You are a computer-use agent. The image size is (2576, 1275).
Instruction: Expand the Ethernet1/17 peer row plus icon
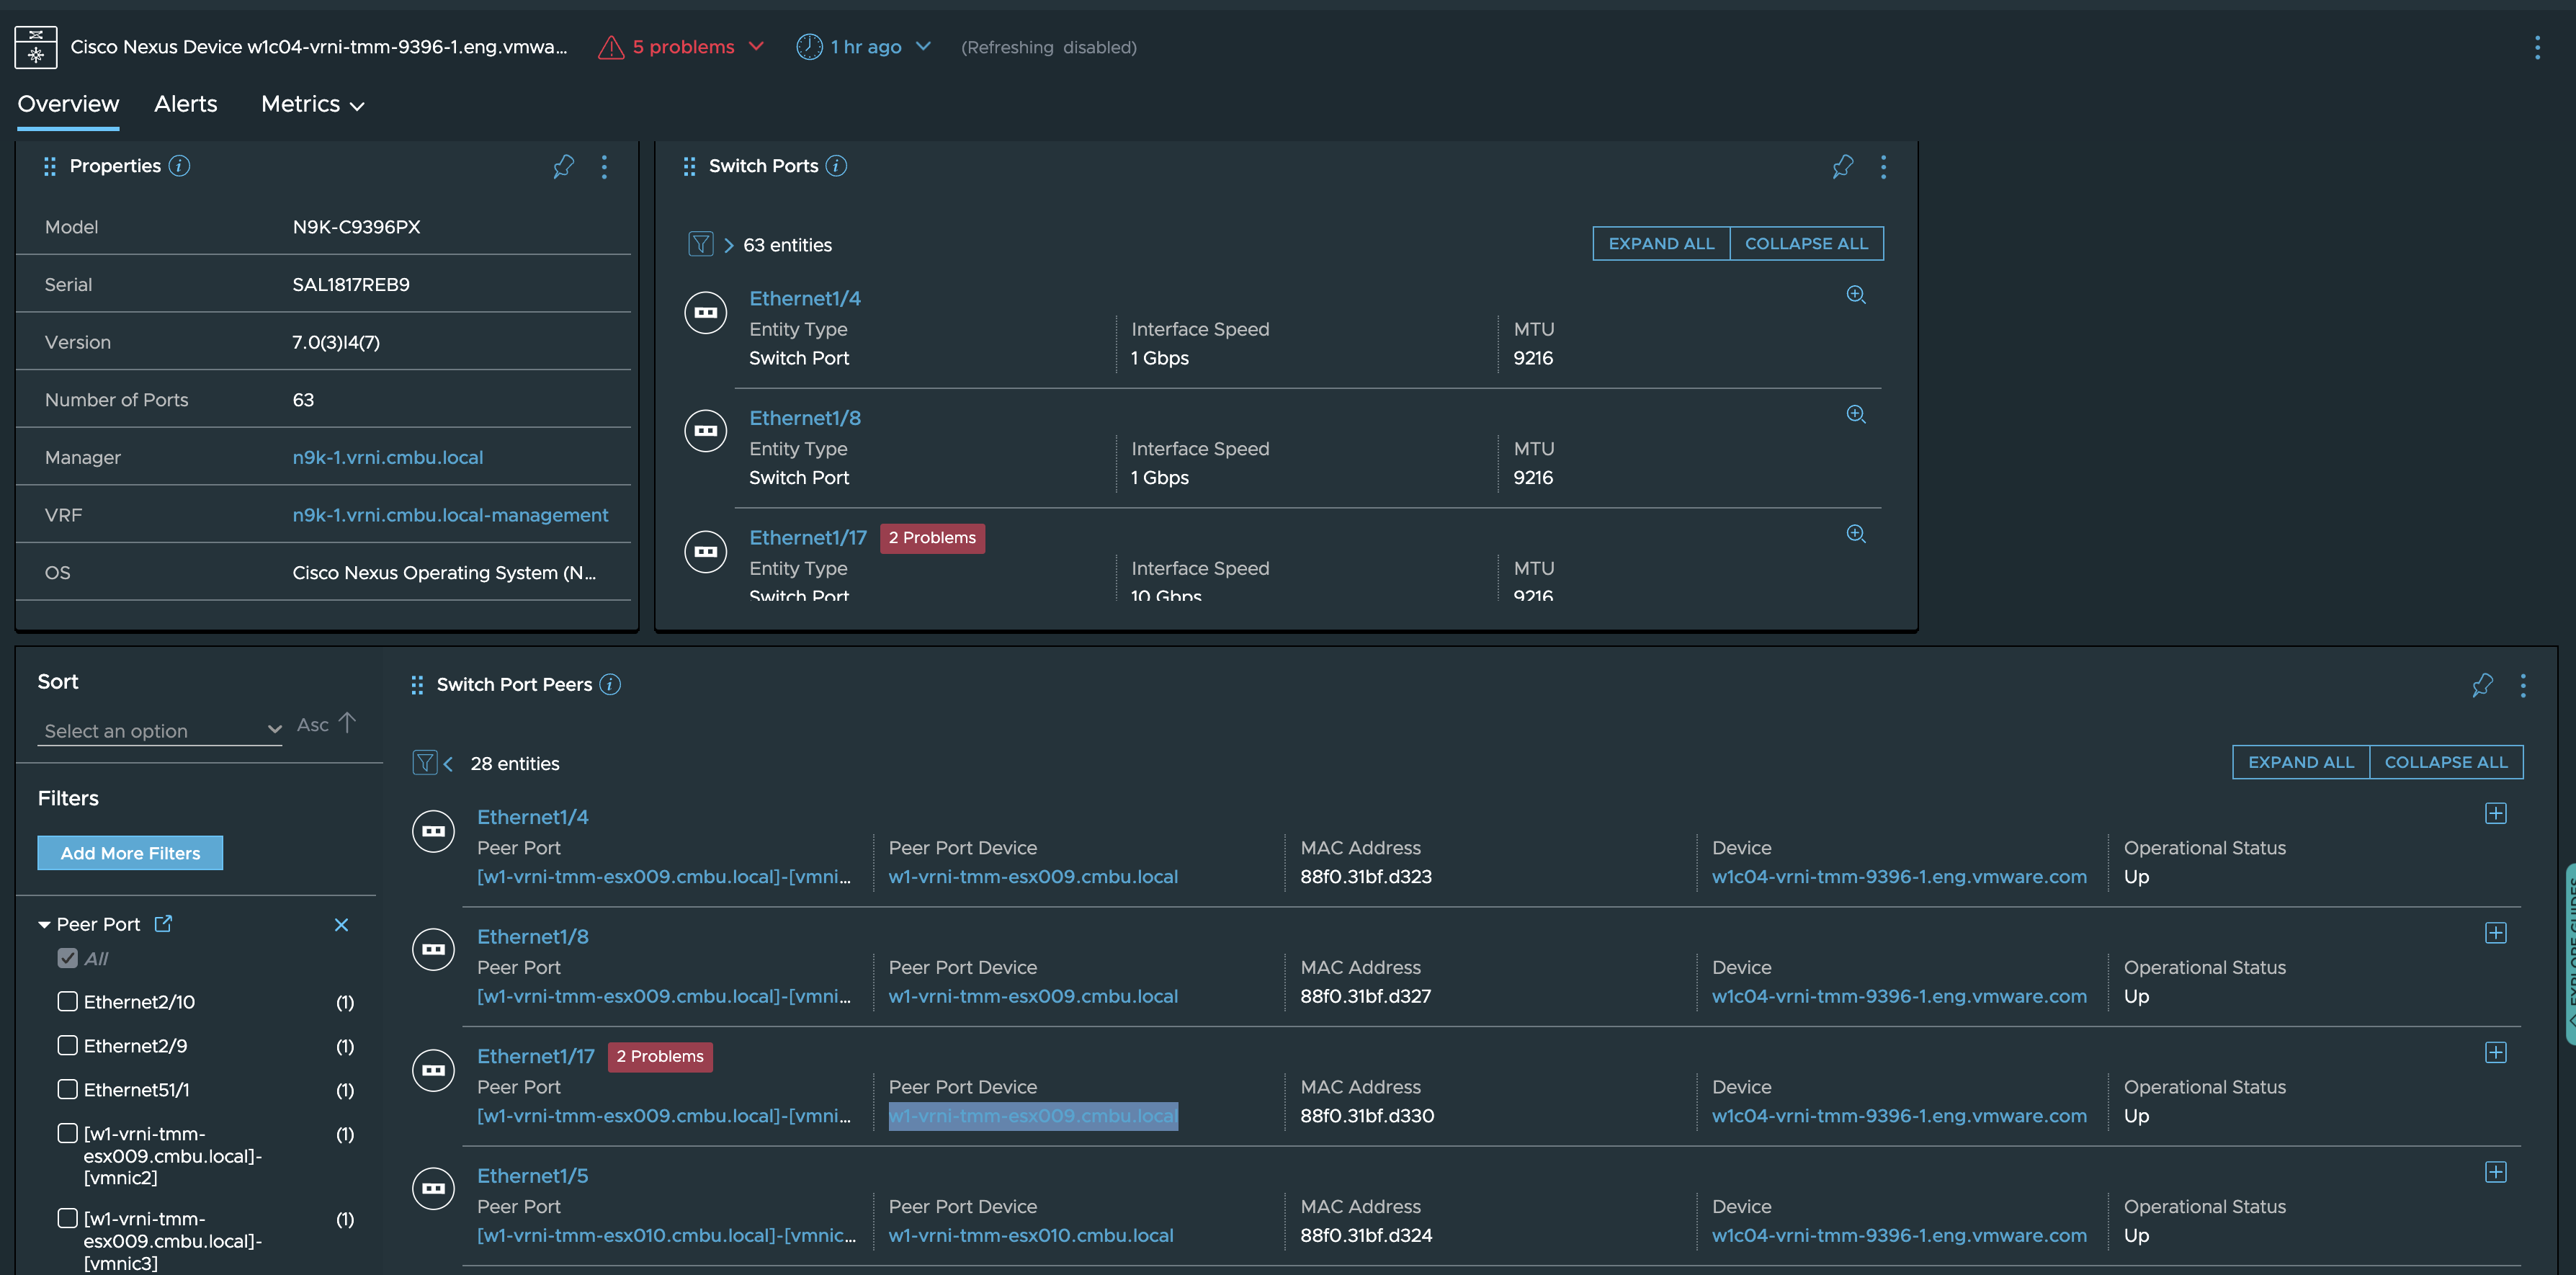pos(2496,1053)
